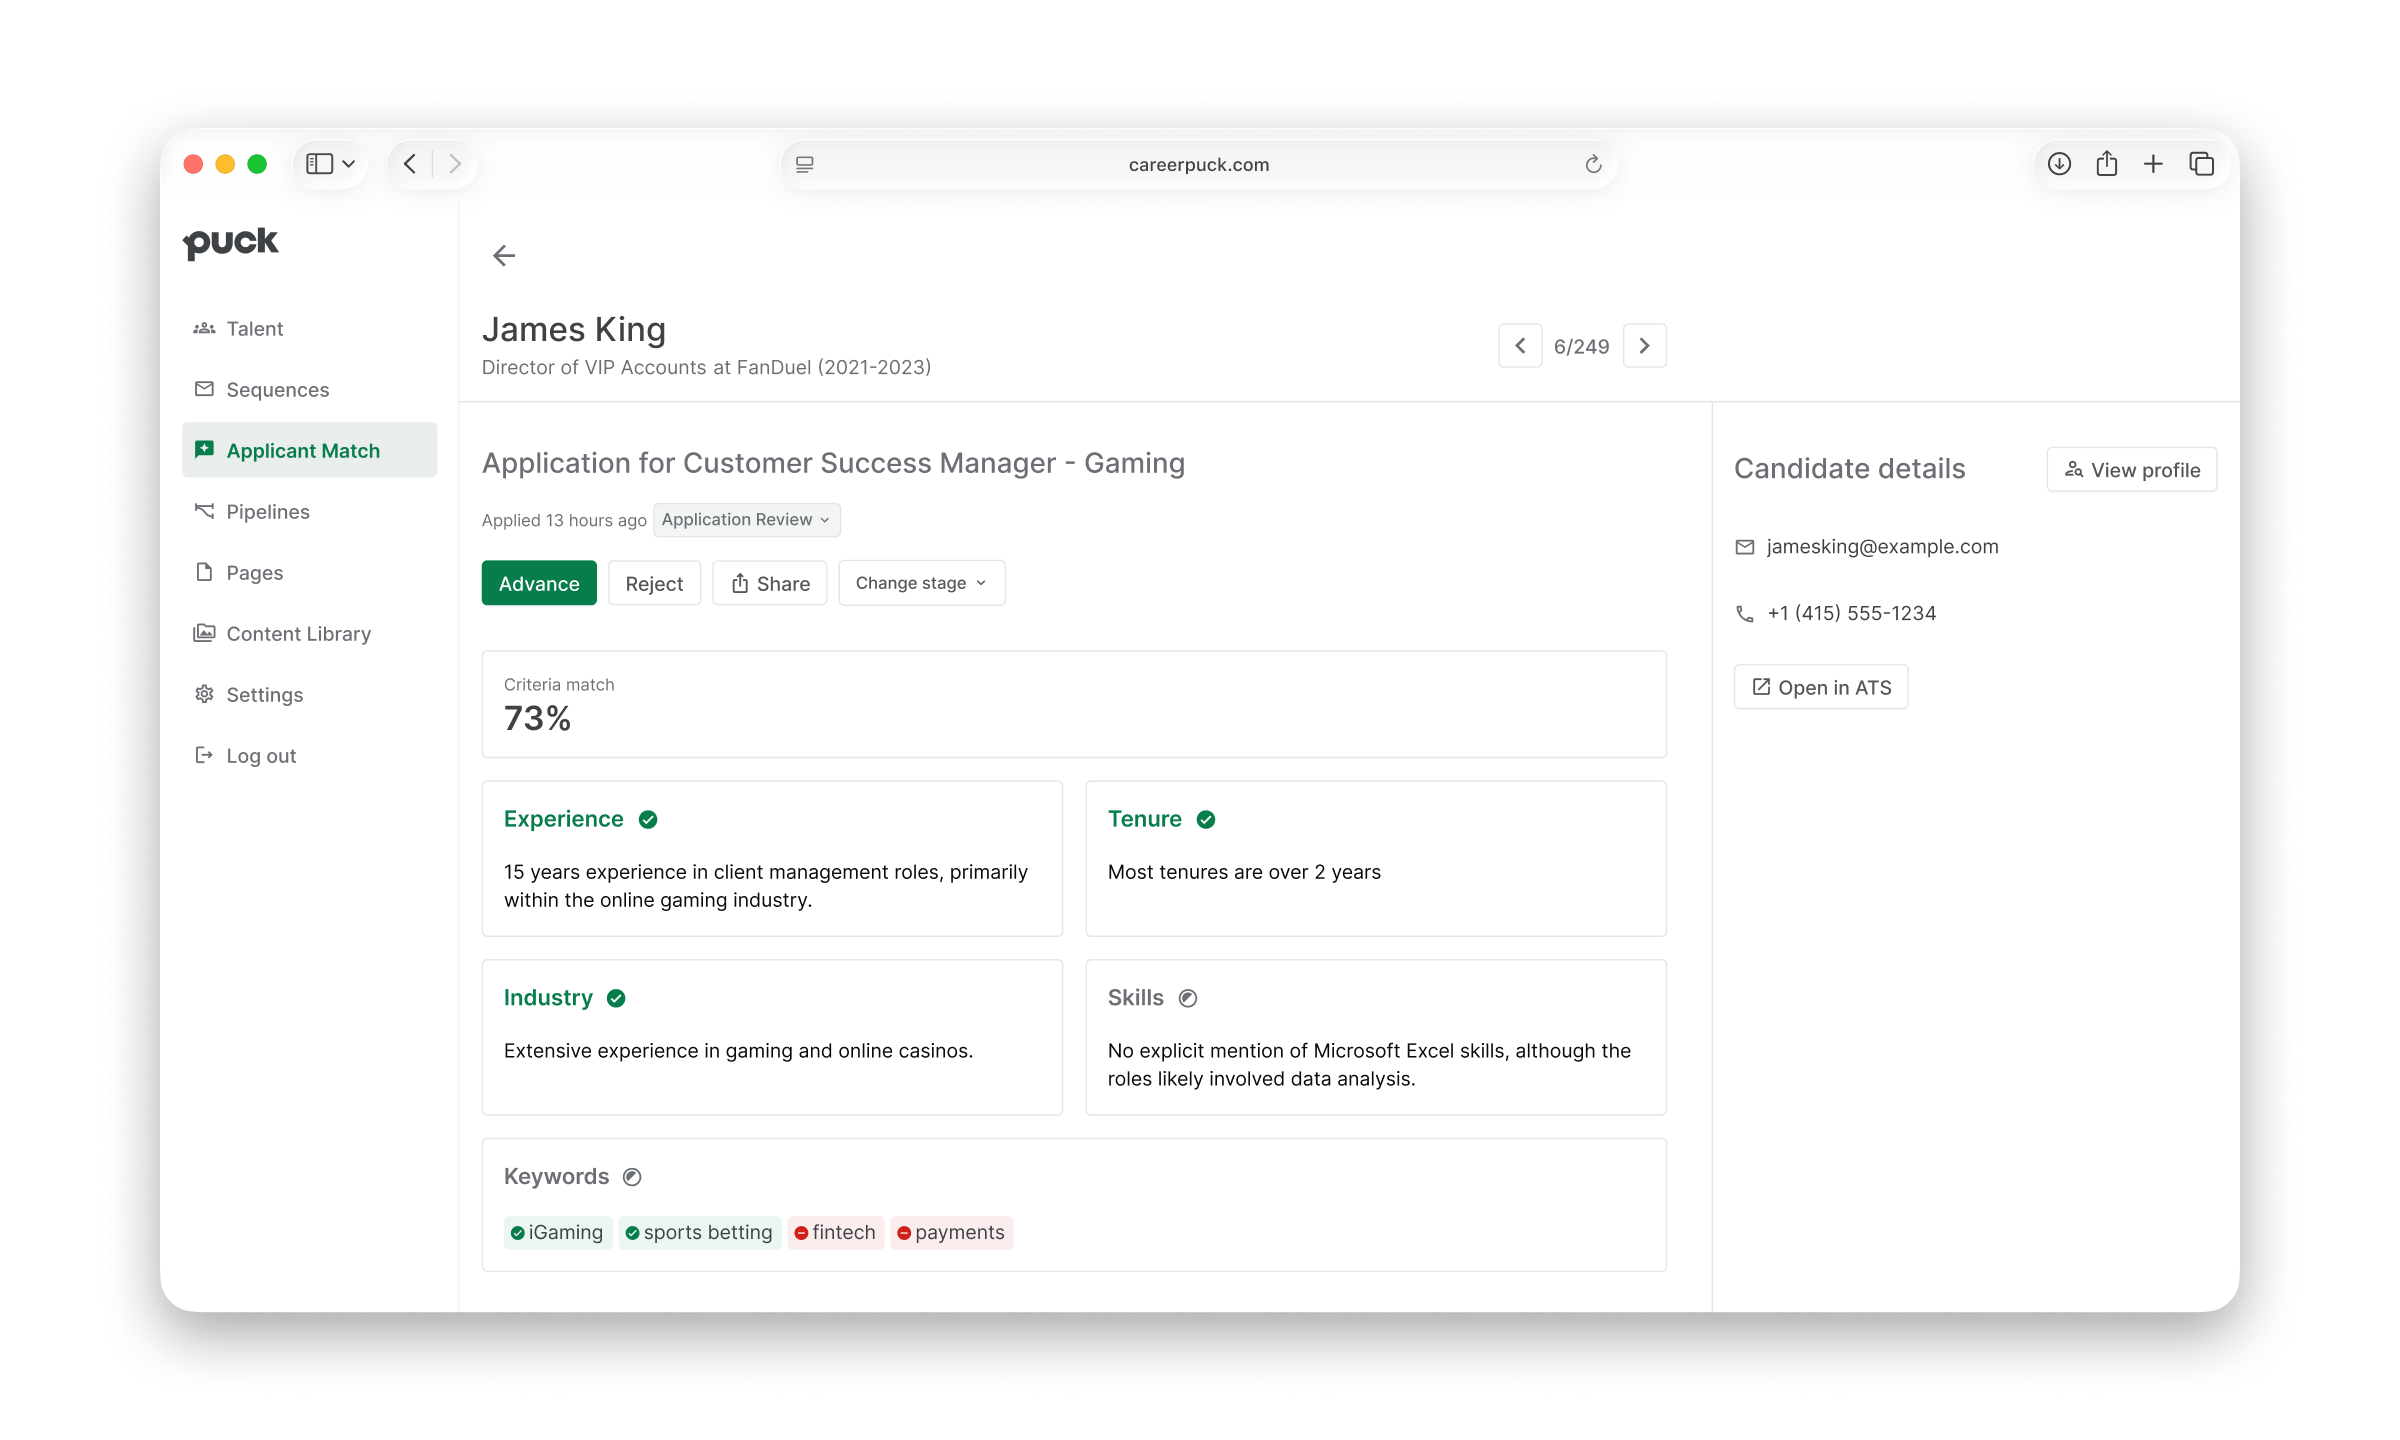The image size is (2400, 1440).
Task: Open the Change stage dropdown
Action: 921,583
